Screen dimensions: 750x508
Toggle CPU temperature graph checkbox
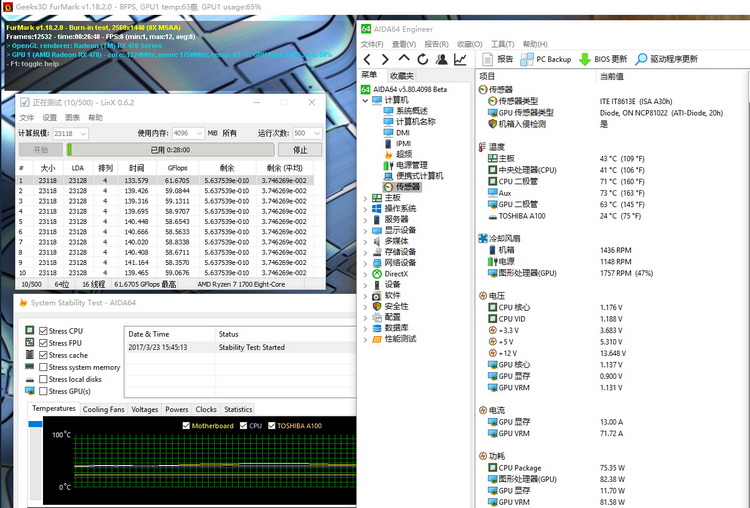pos(243,425)
